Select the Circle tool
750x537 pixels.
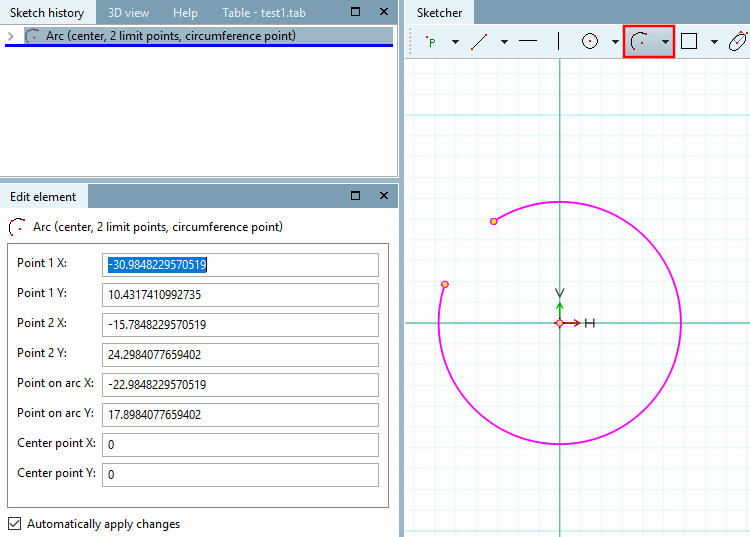tap(590, 42)
